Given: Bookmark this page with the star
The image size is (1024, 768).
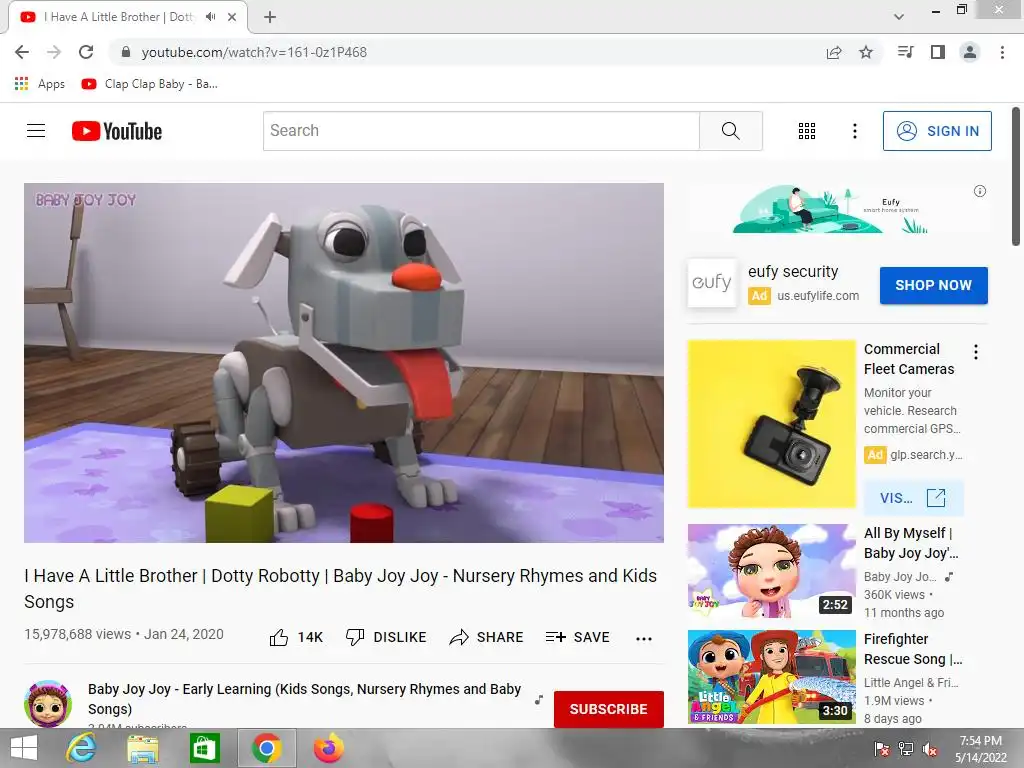Looking at the screenshot, I should pos(866,52).
